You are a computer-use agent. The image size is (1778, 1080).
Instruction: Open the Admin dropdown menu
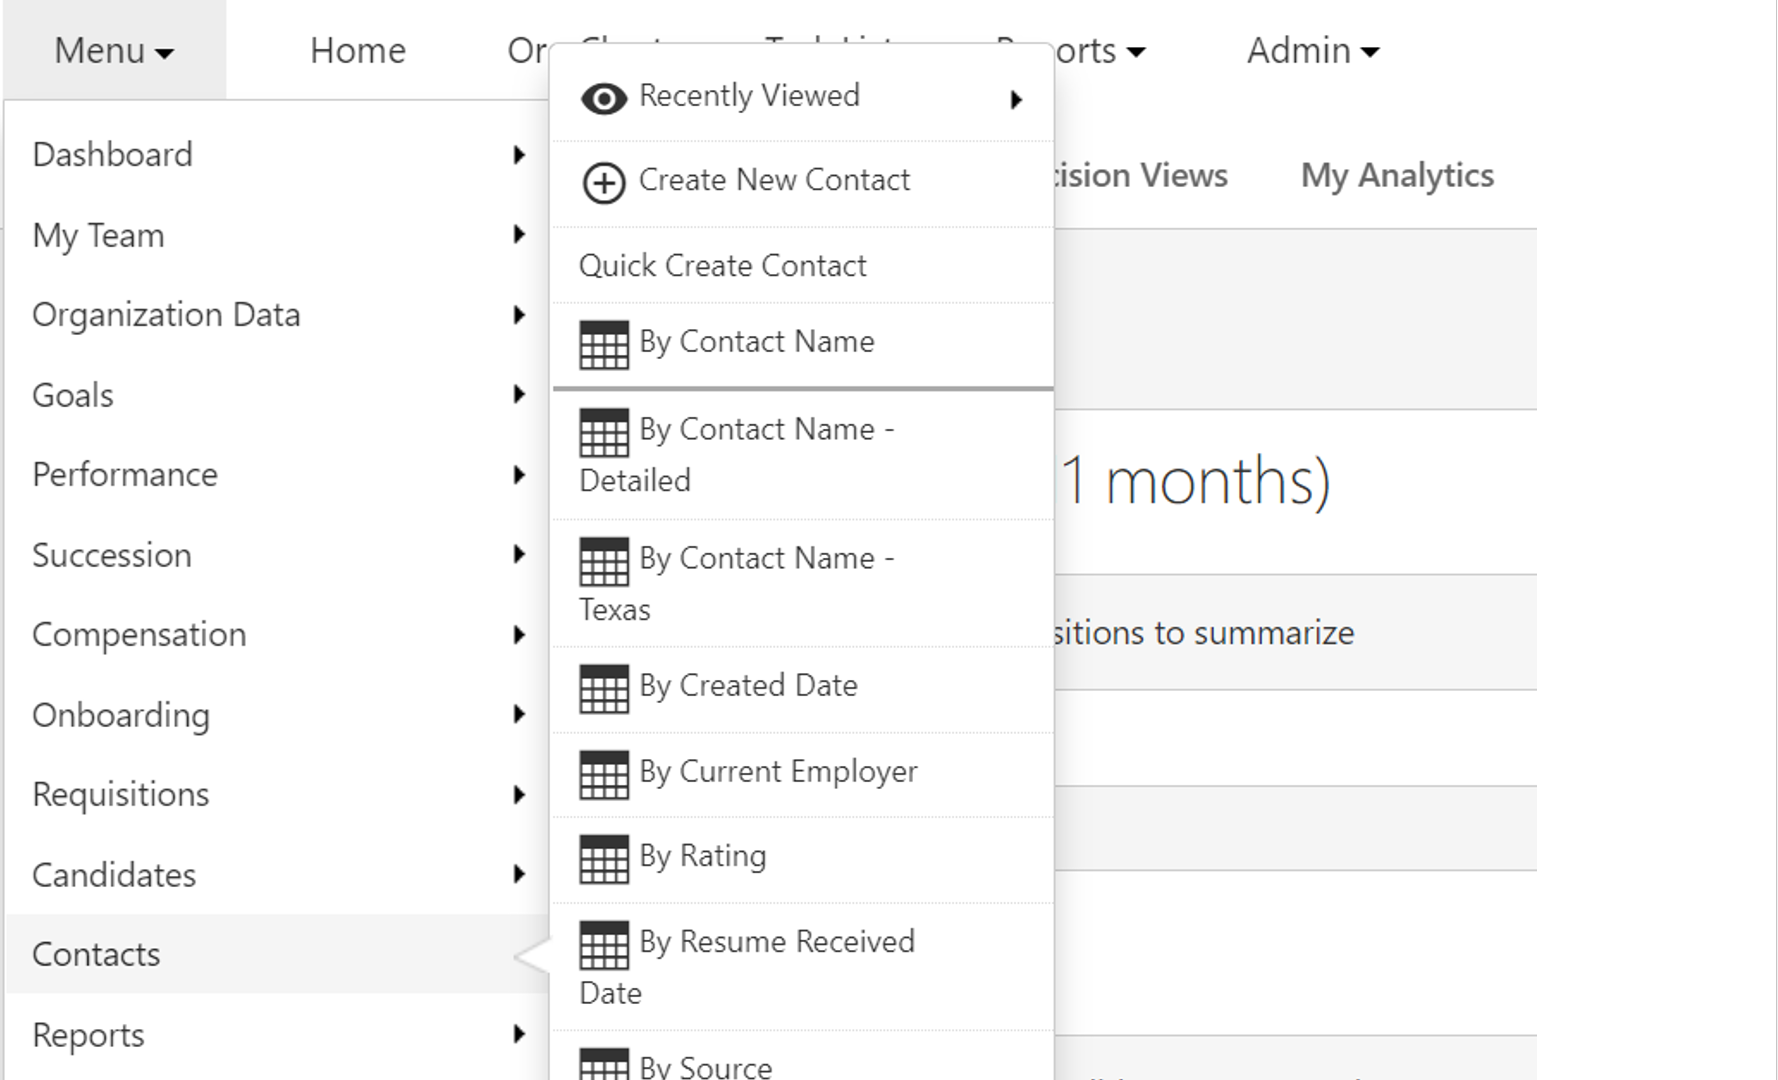(1313, 50)
